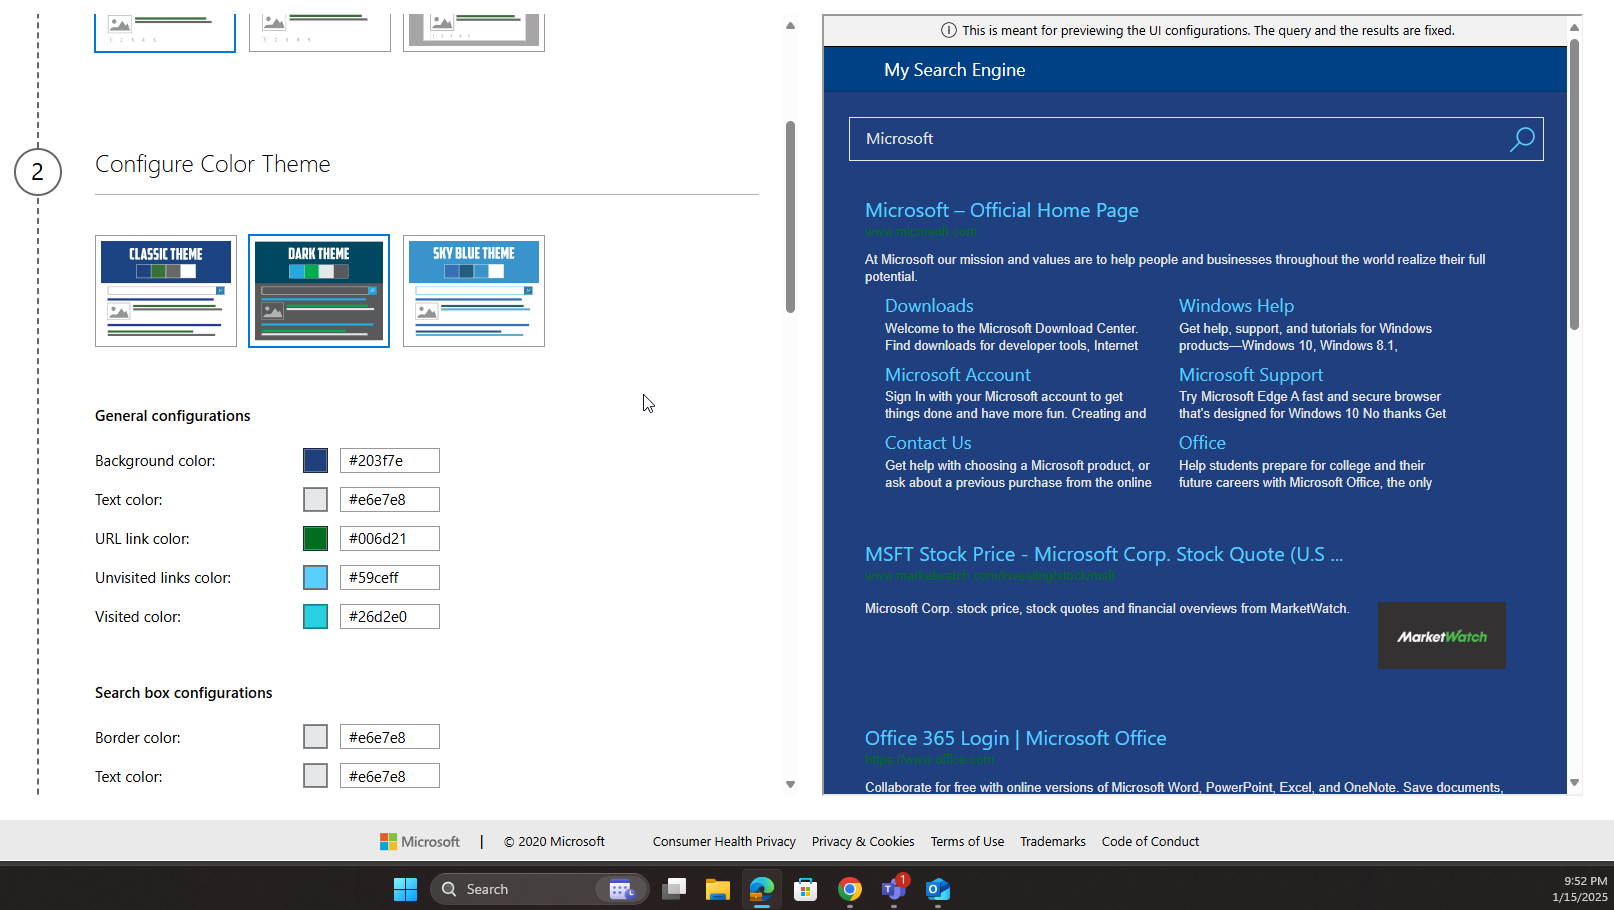Click the configuration panel scroll down arrow
1614x910 pixels.
click(x=790, y=785)
